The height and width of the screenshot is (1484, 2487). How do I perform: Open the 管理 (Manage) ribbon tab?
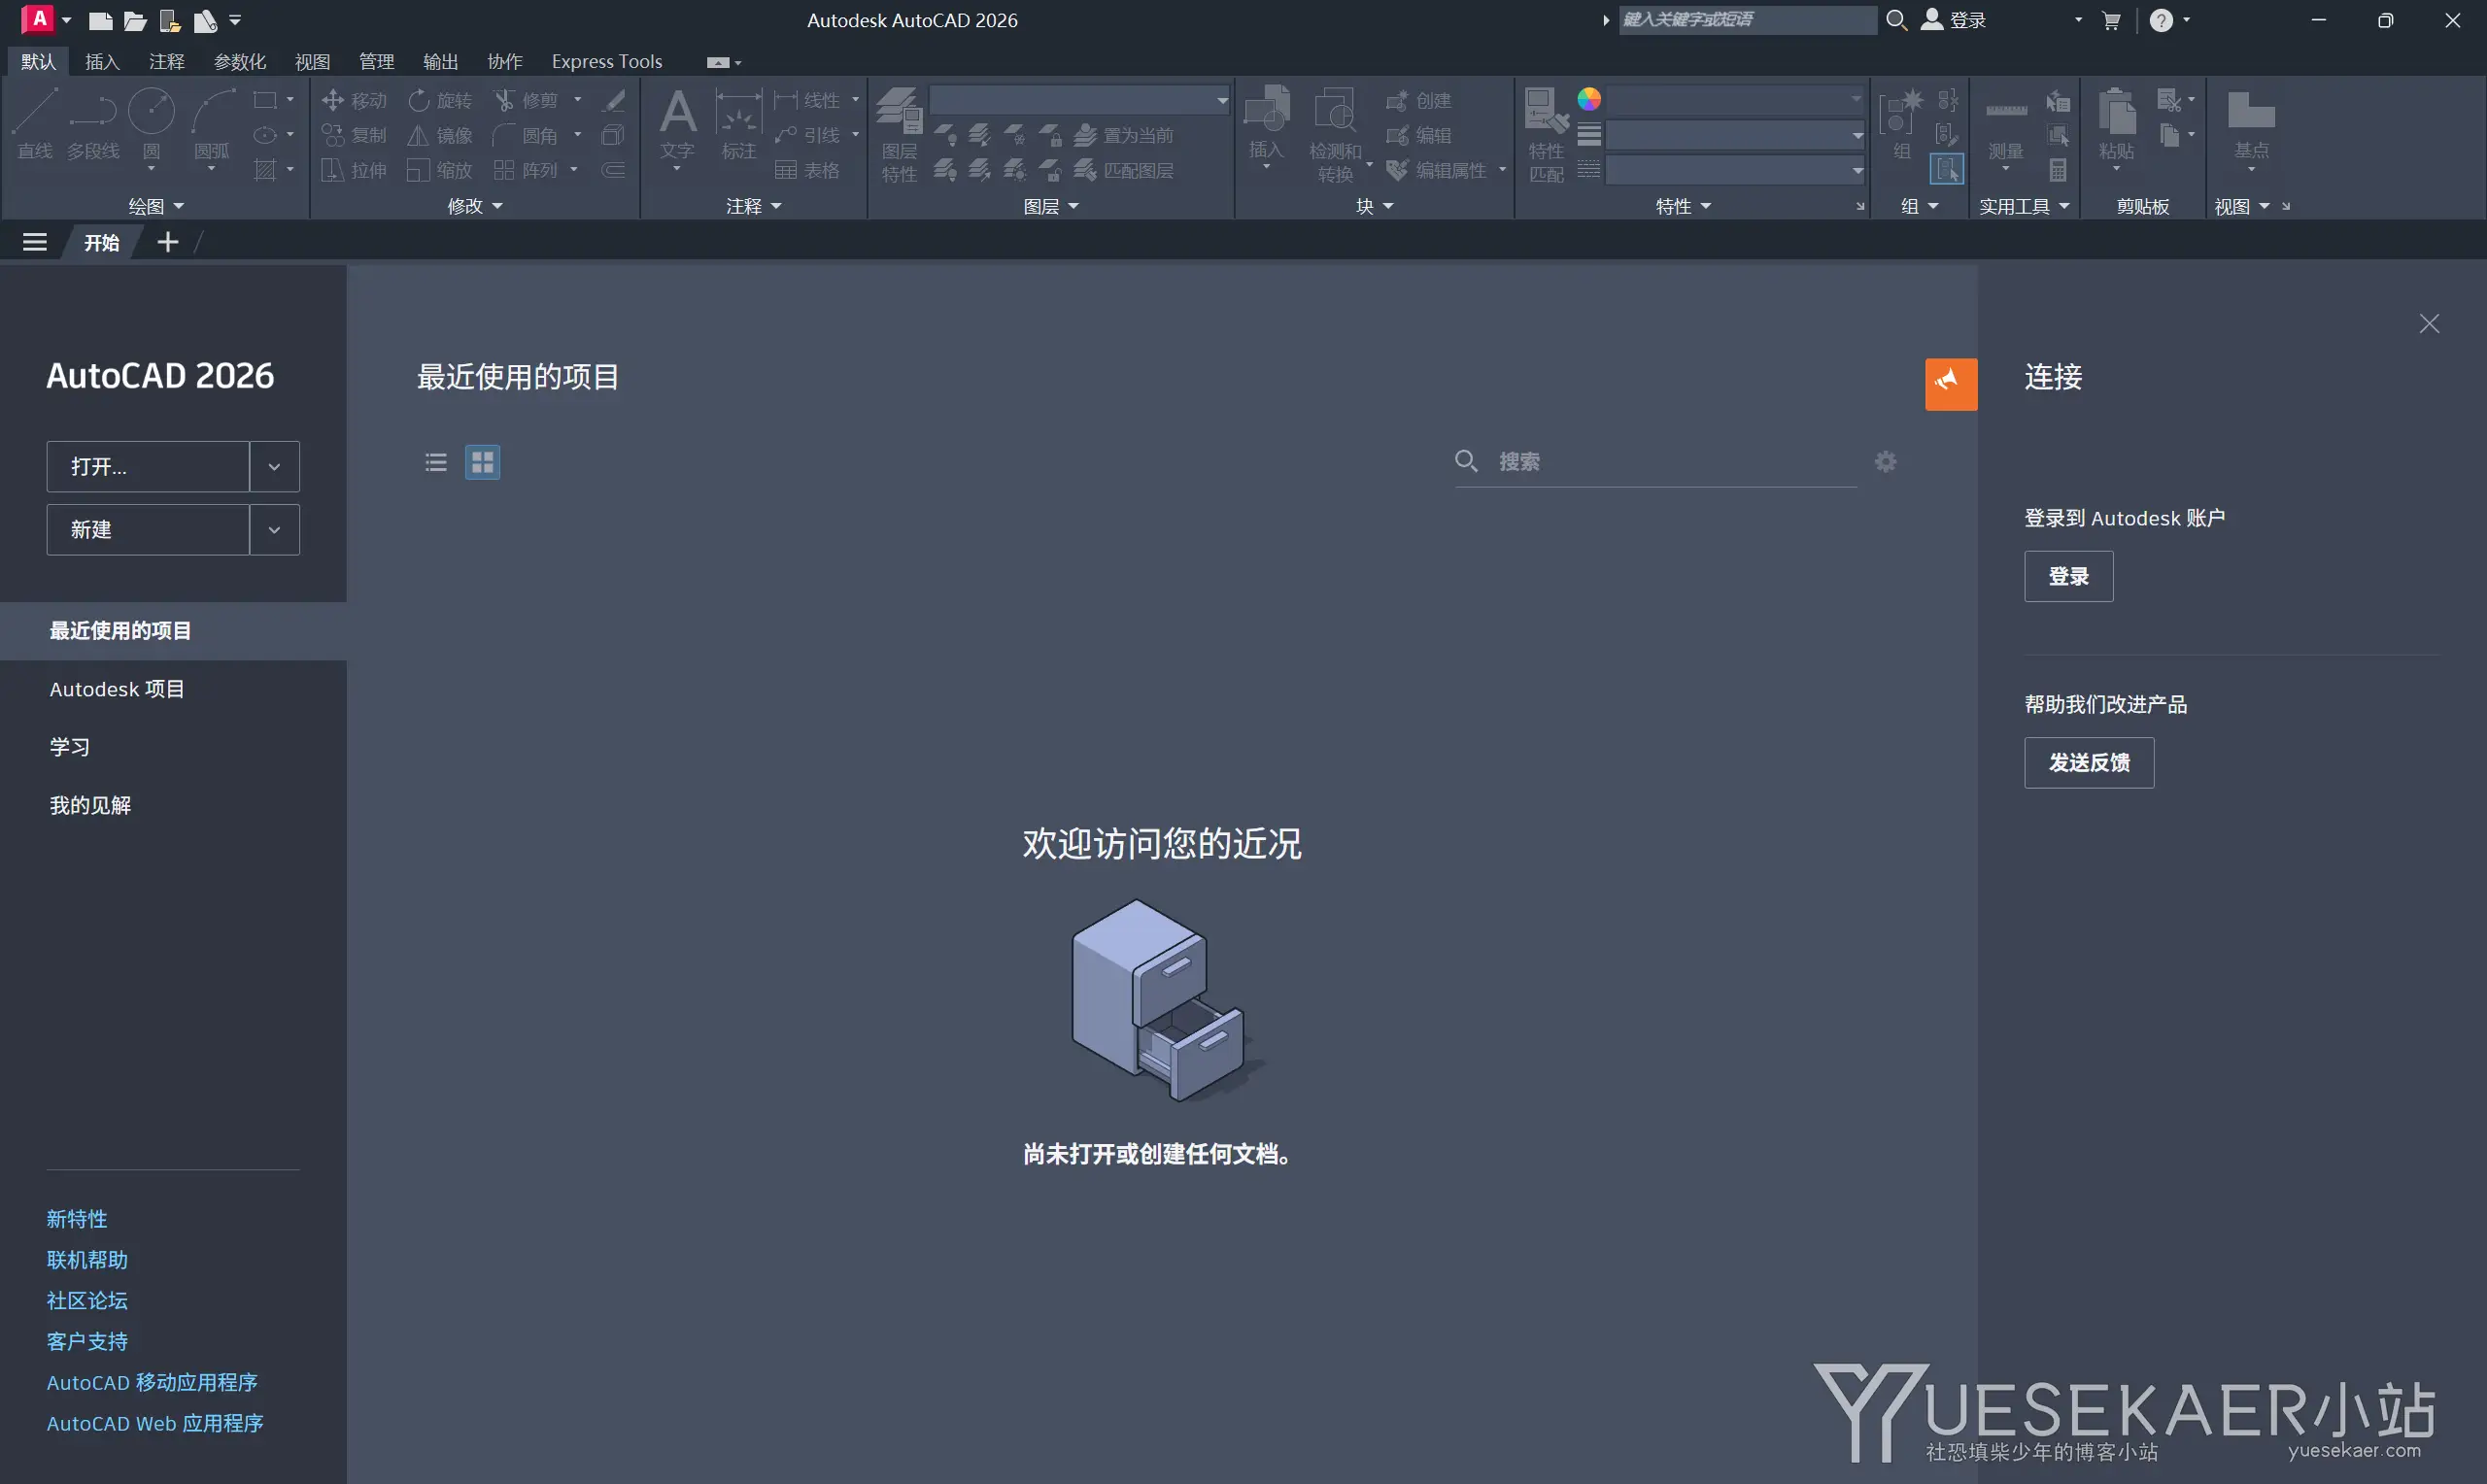pyautogui.click(x=376, y=61)
